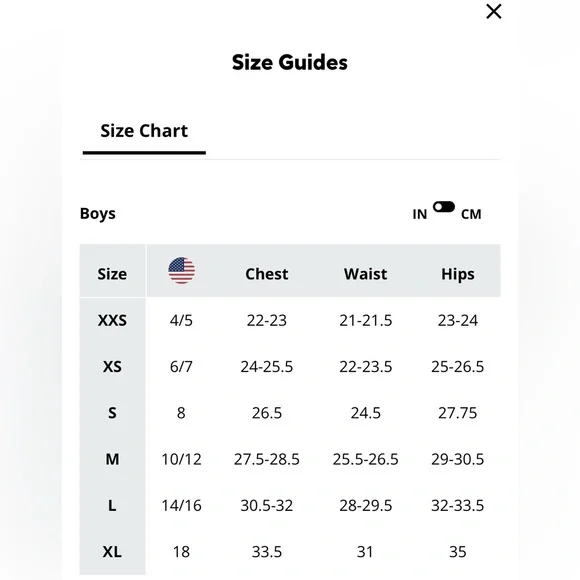Viewport: 580px width, 580px height.
Task: Select the Size Chart tab
Action: 144,131
